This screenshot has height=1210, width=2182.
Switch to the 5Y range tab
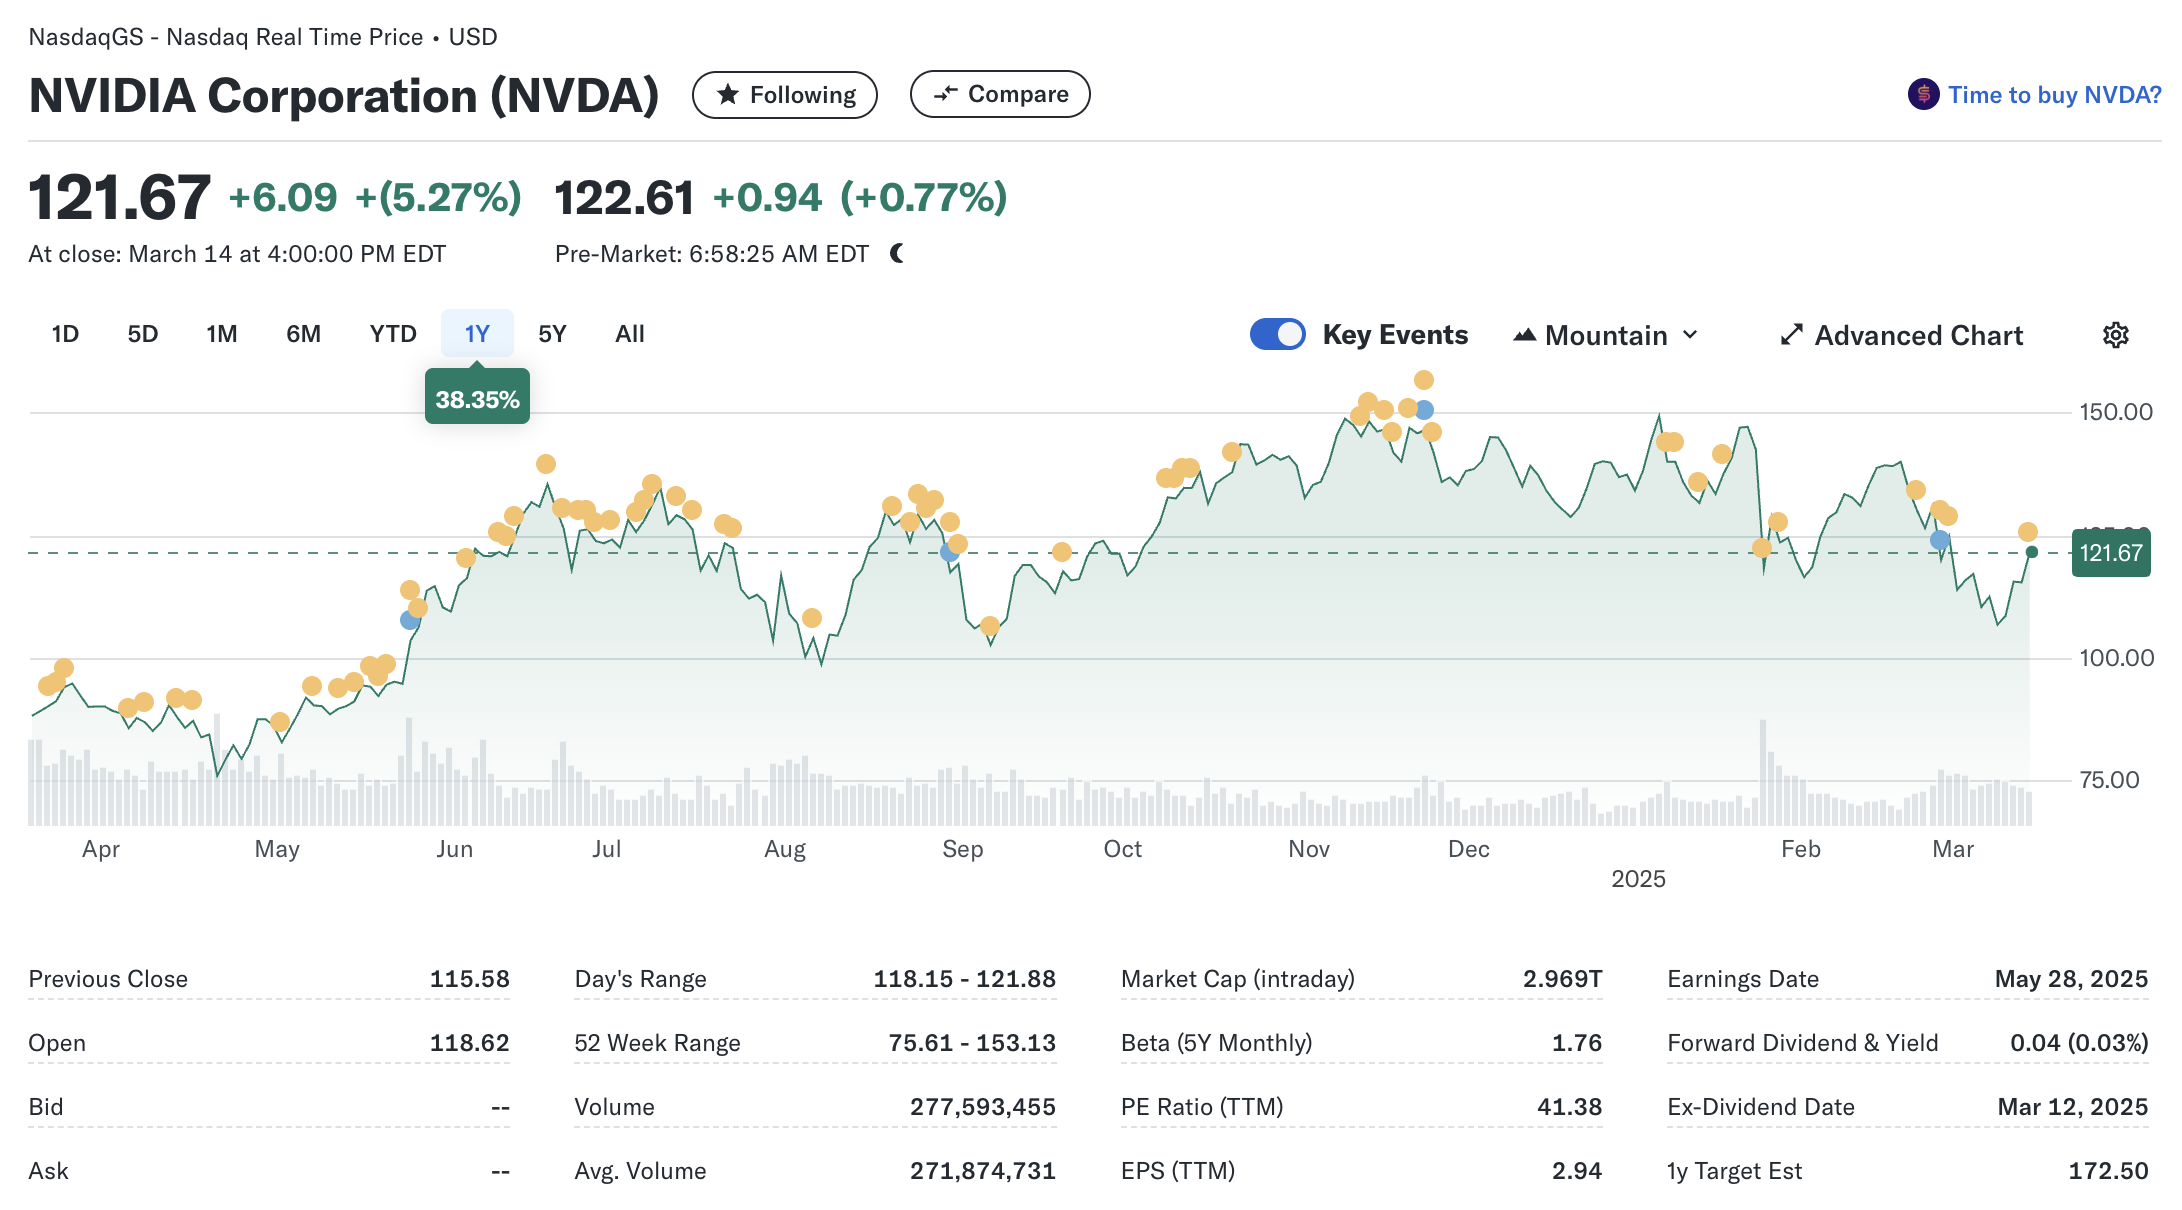[552, 334]
